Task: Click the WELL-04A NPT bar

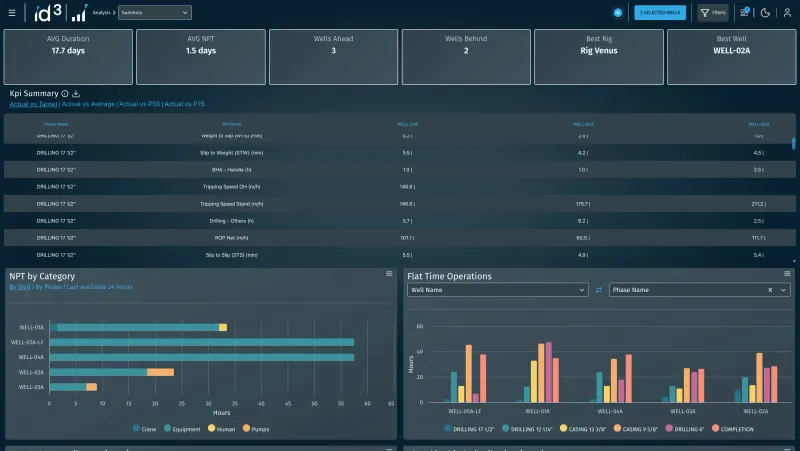Action: (x=202, y=357)
